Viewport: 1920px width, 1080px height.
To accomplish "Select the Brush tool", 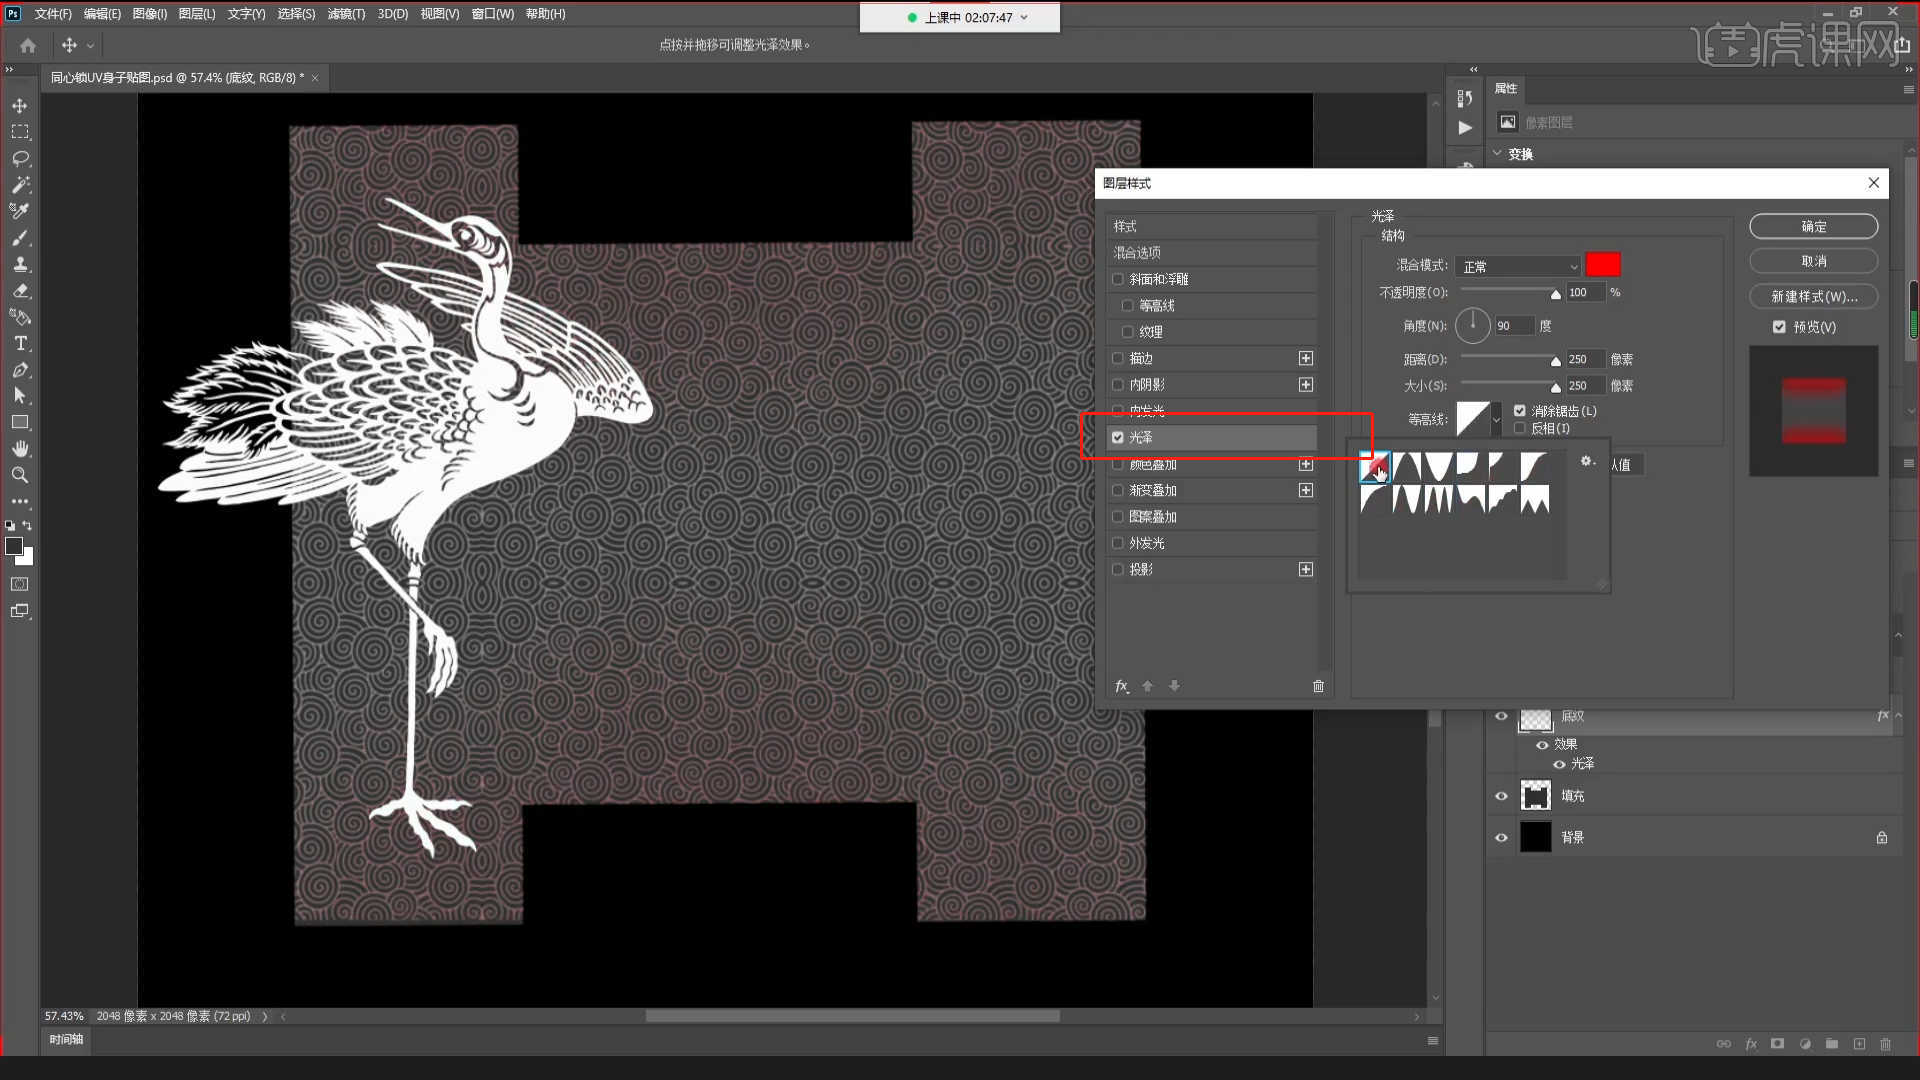I will pos(20,238).
